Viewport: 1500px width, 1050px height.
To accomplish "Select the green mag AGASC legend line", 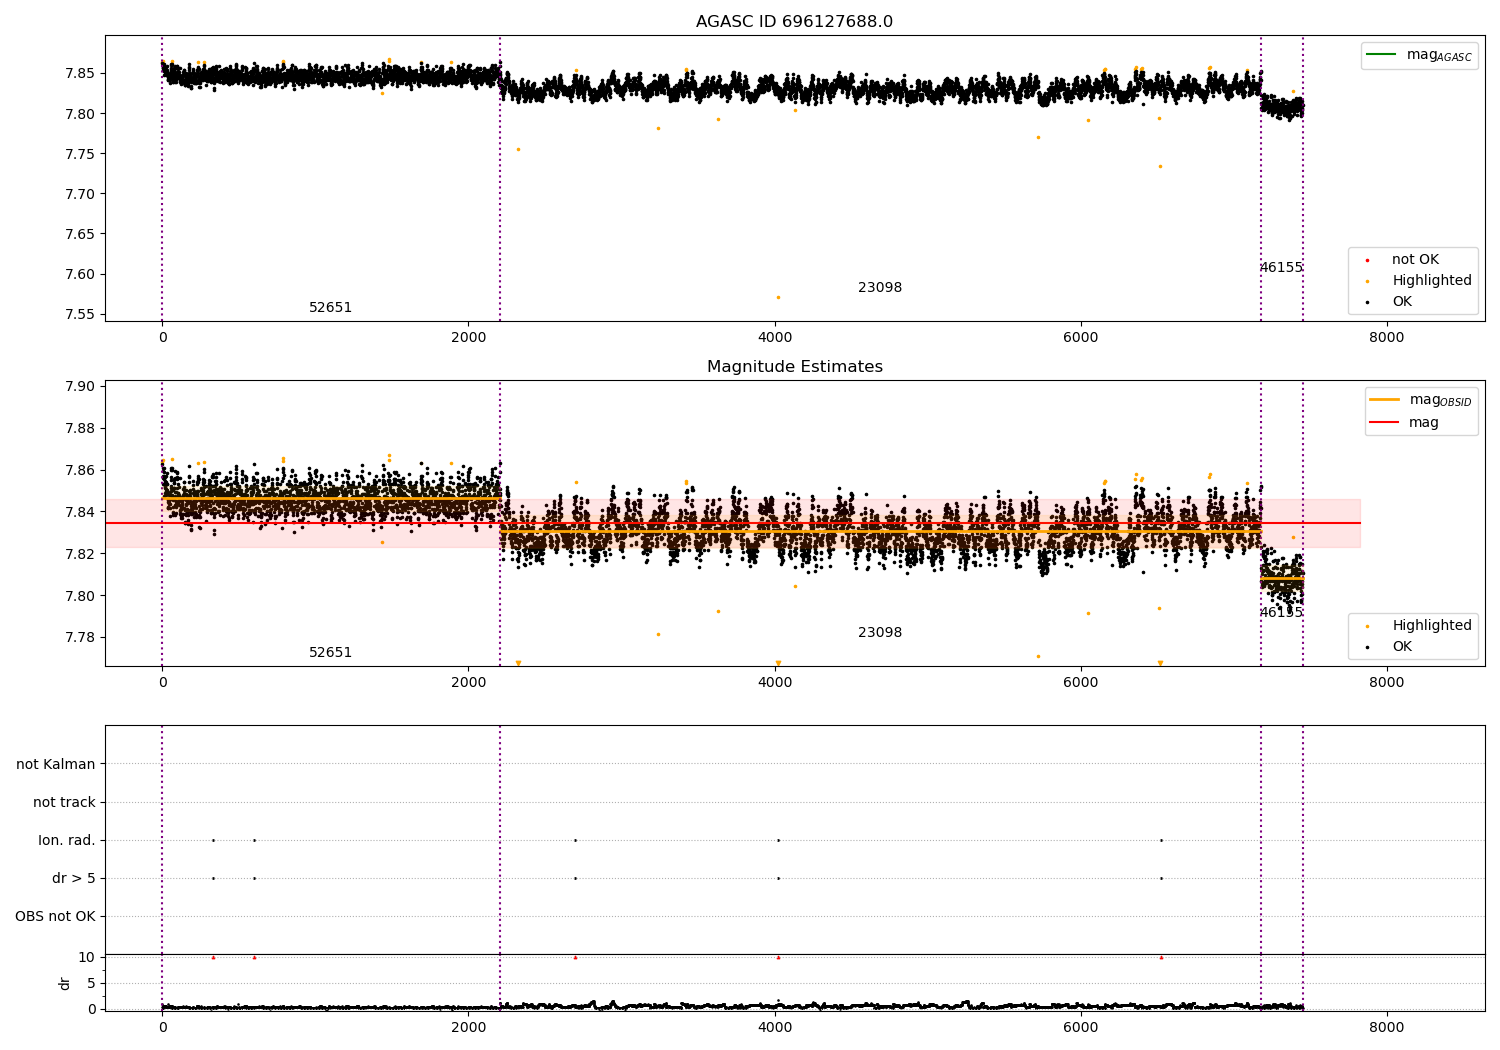I will point(1383,54).
